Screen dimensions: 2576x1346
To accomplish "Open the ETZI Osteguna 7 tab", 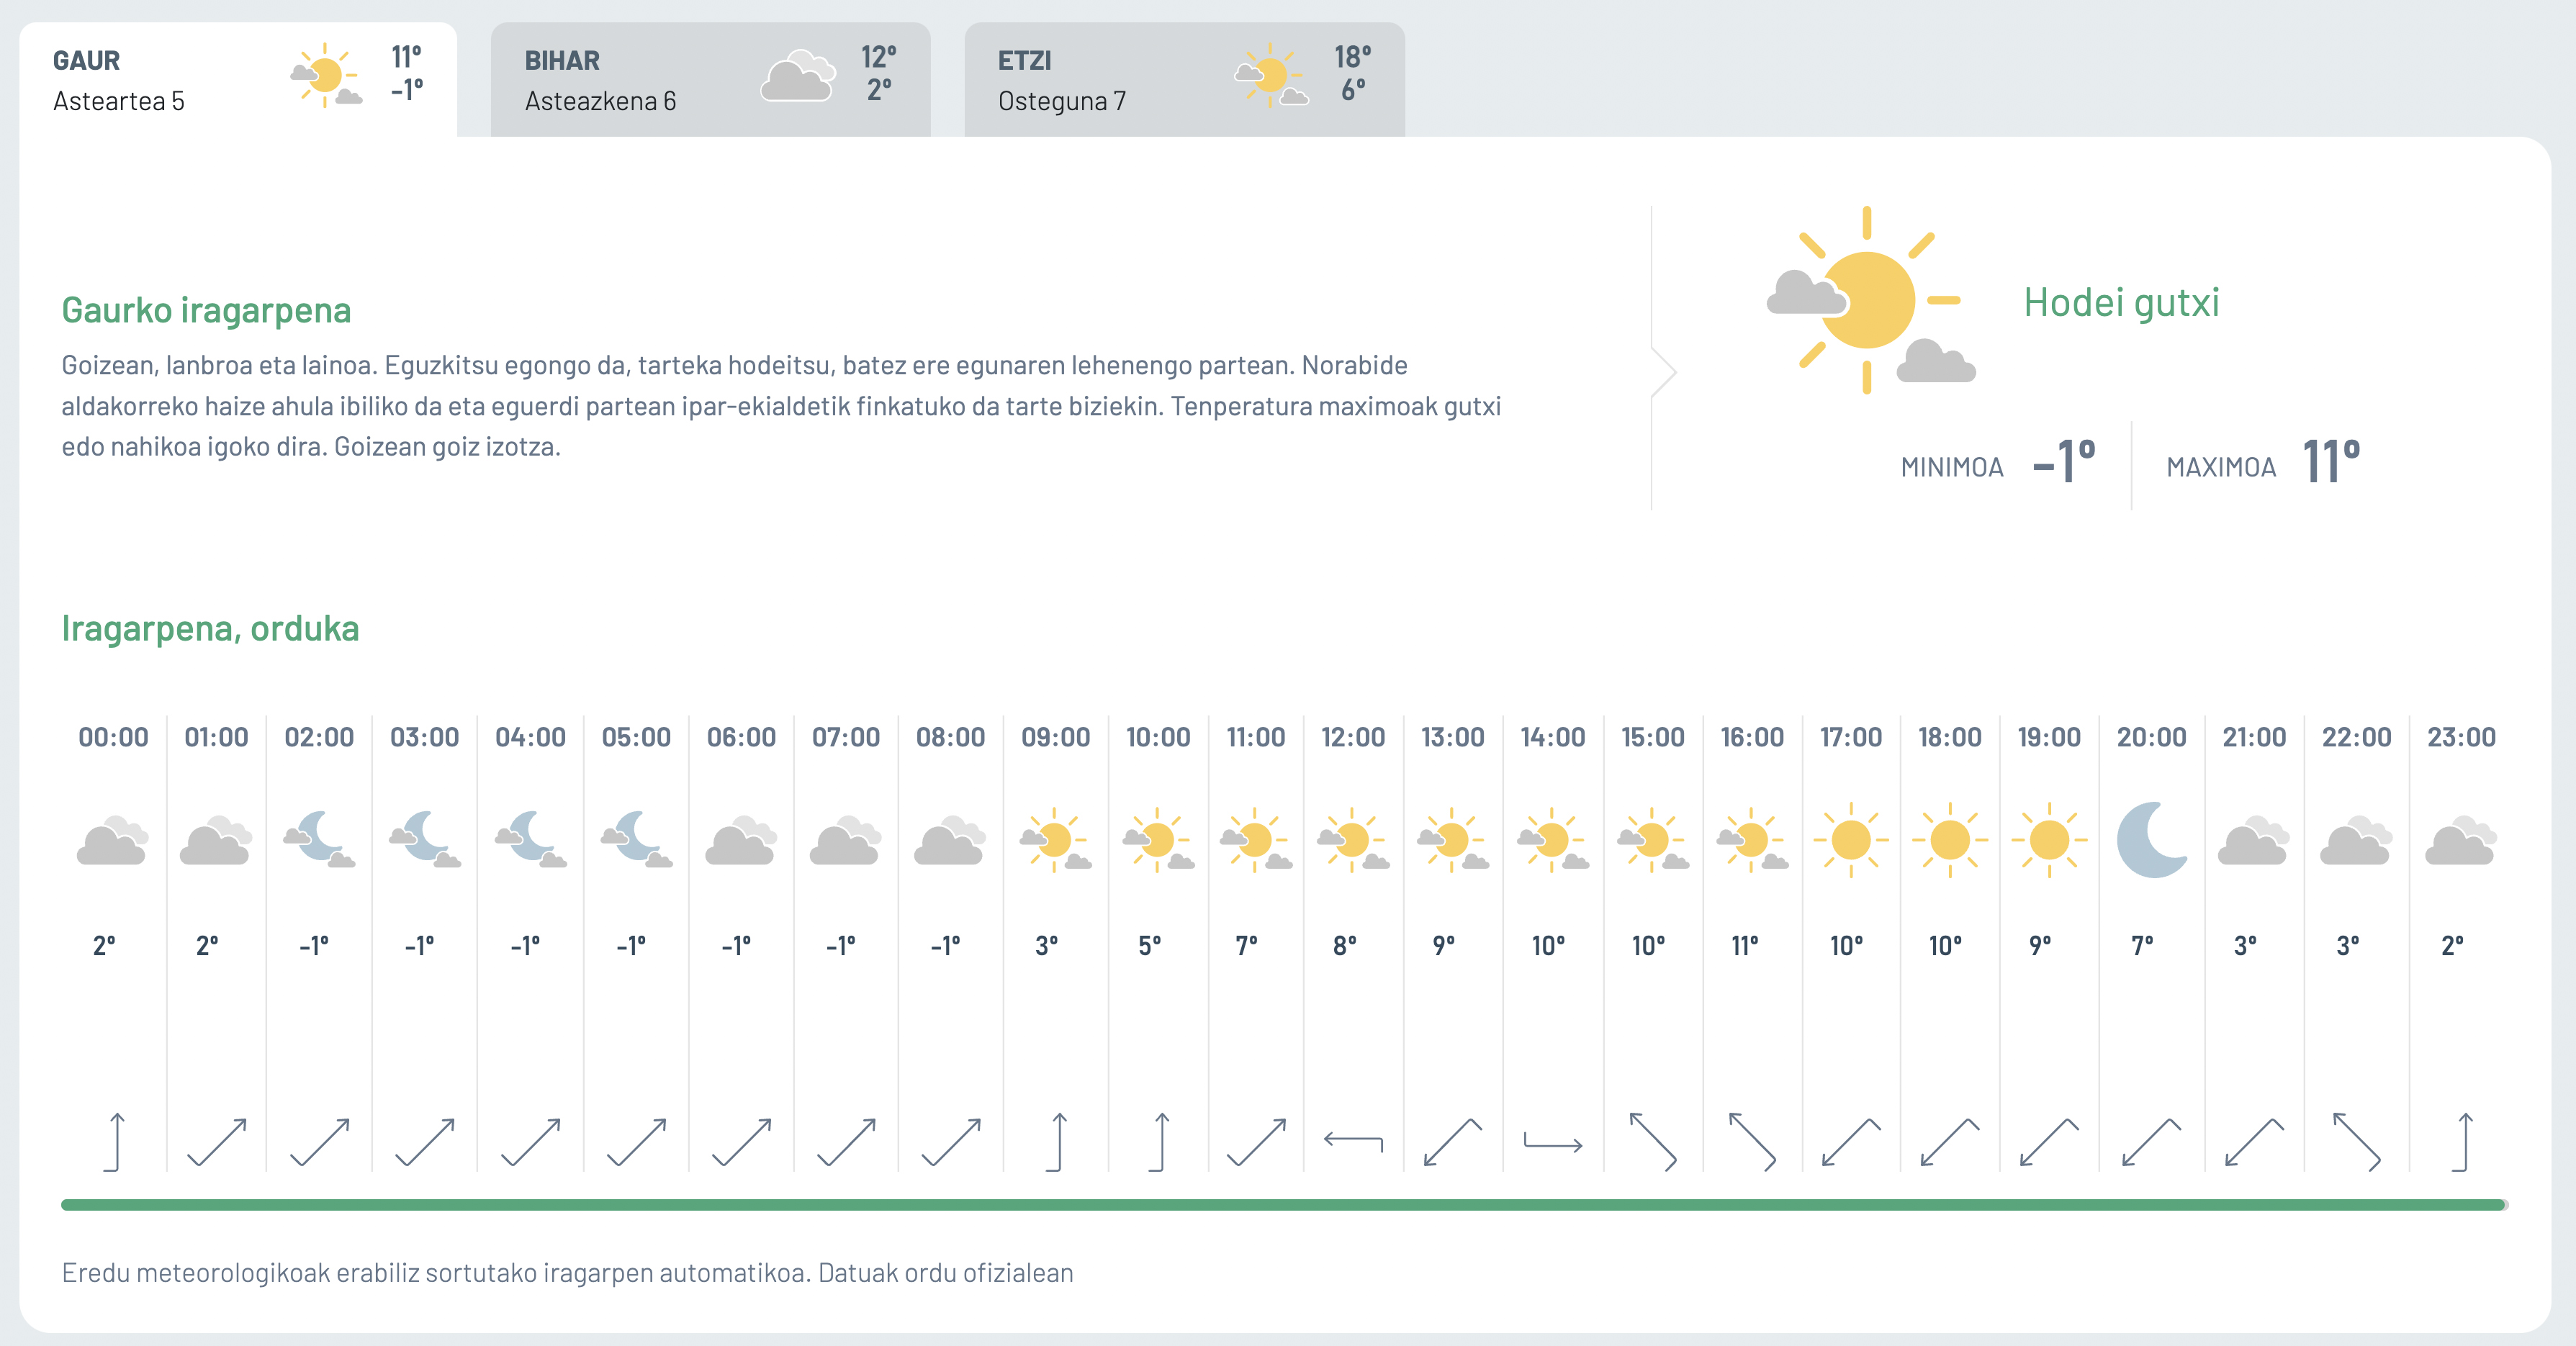I will [x=1184, y=80].
